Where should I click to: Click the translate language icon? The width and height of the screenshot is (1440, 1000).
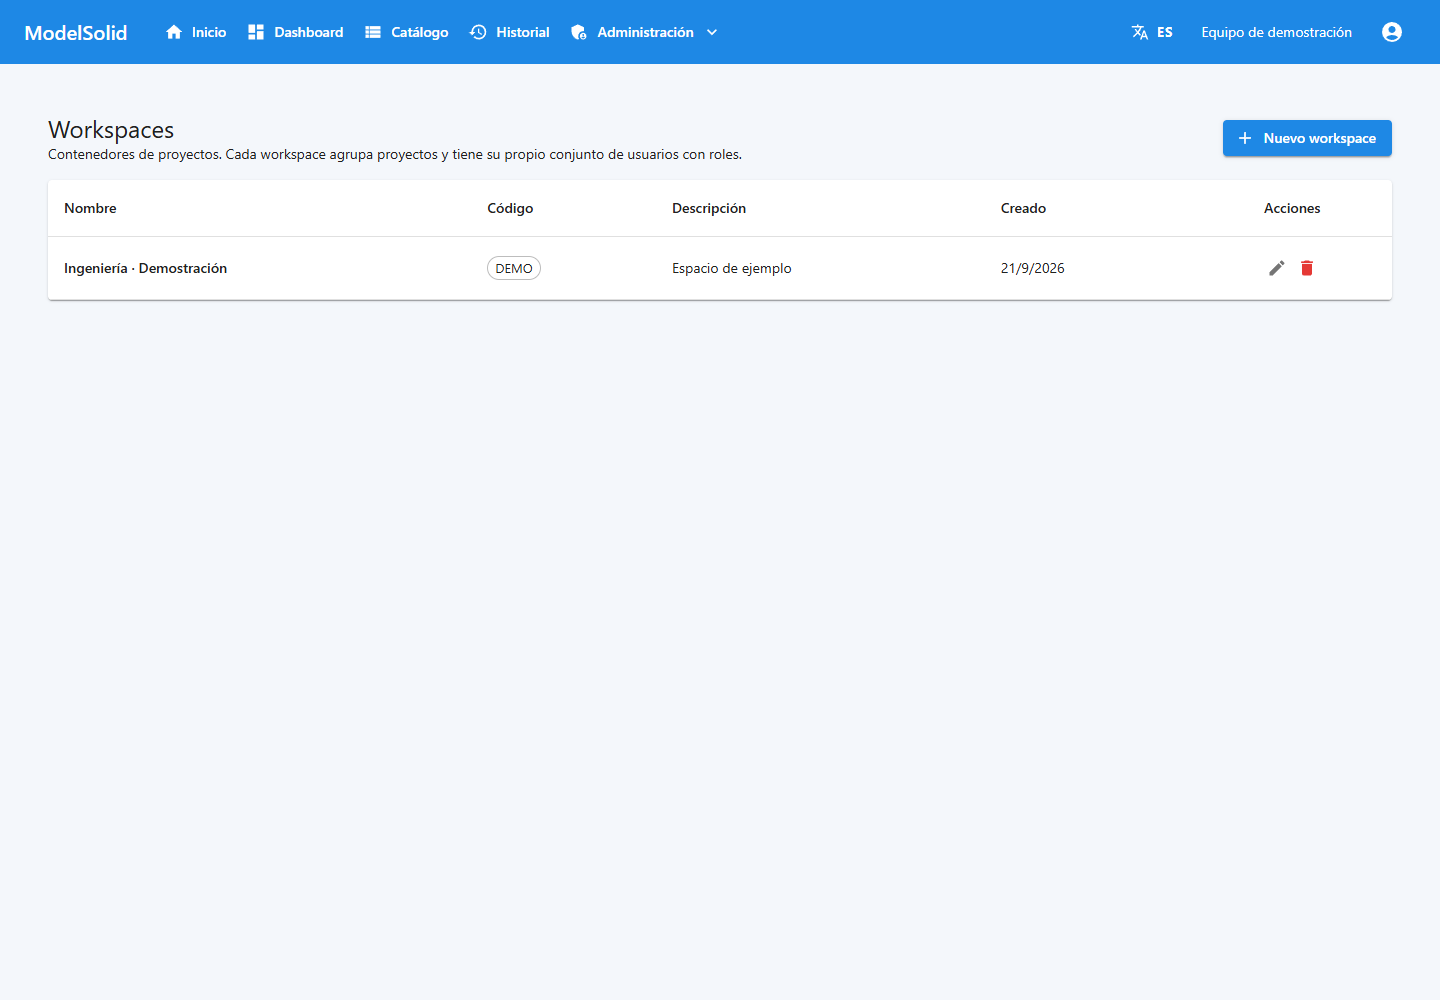1140,32
